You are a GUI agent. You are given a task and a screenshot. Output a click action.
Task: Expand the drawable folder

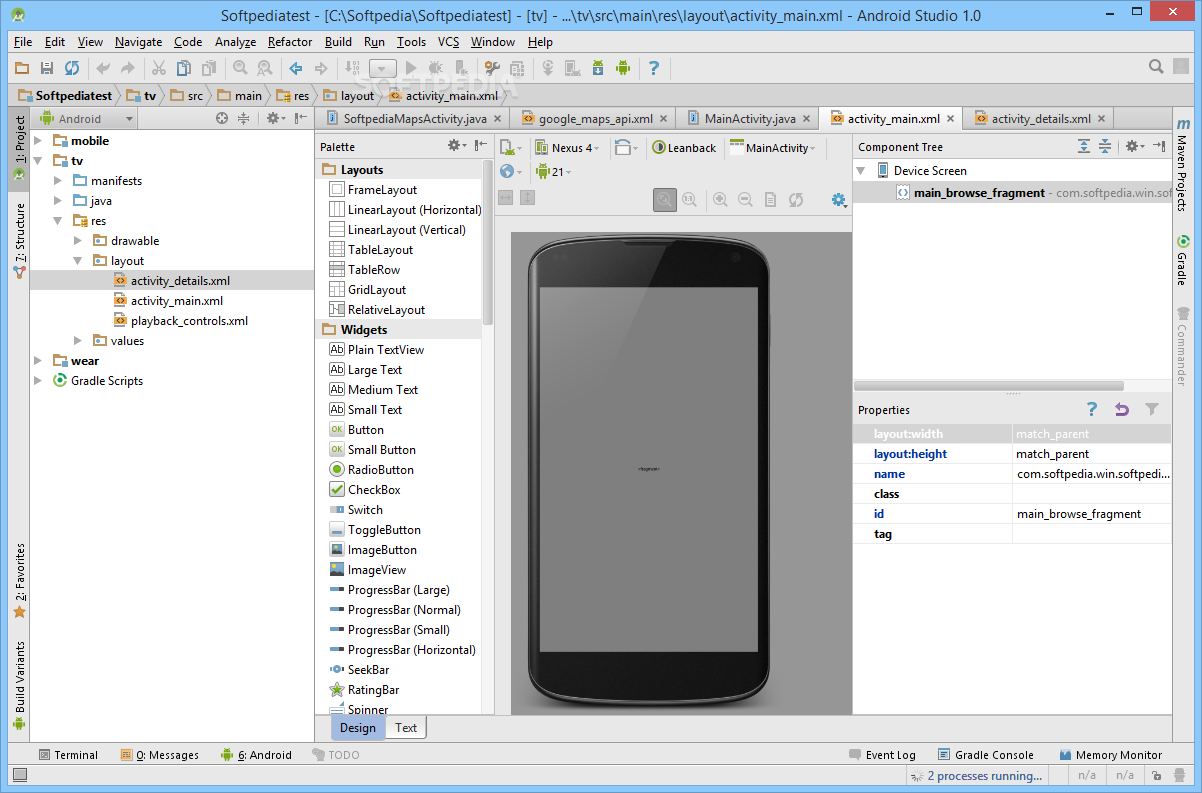[78, 241]
